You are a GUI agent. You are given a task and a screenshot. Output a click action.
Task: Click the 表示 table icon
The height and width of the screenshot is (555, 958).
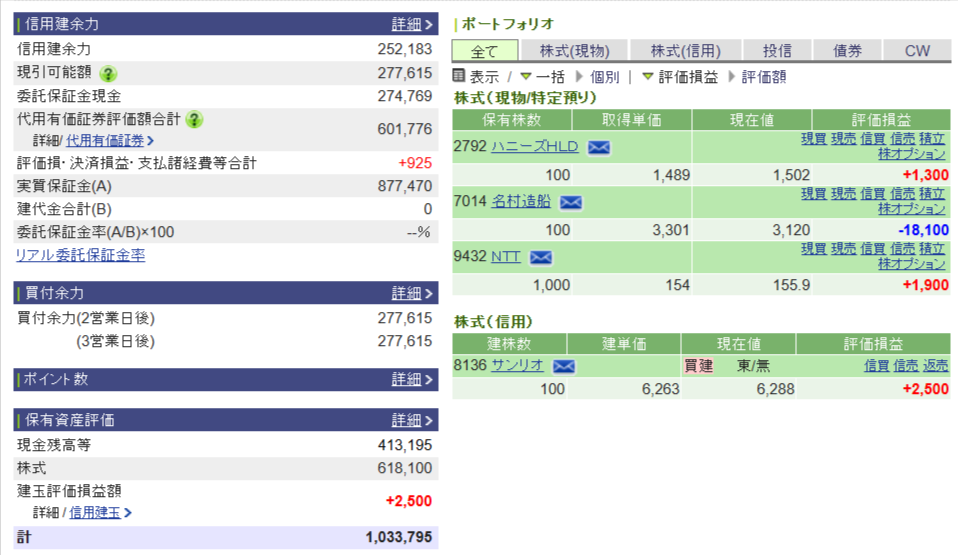point(459,76)
